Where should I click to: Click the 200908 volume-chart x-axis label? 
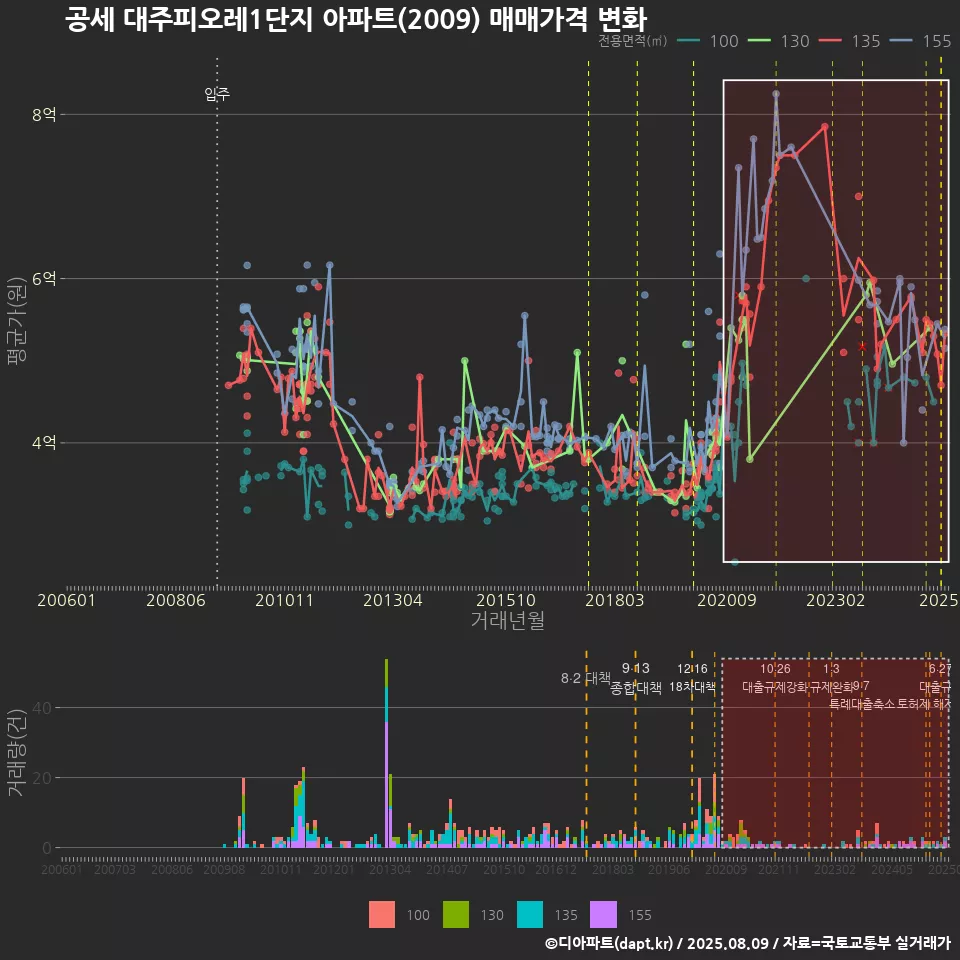click(x=224, y=869)
